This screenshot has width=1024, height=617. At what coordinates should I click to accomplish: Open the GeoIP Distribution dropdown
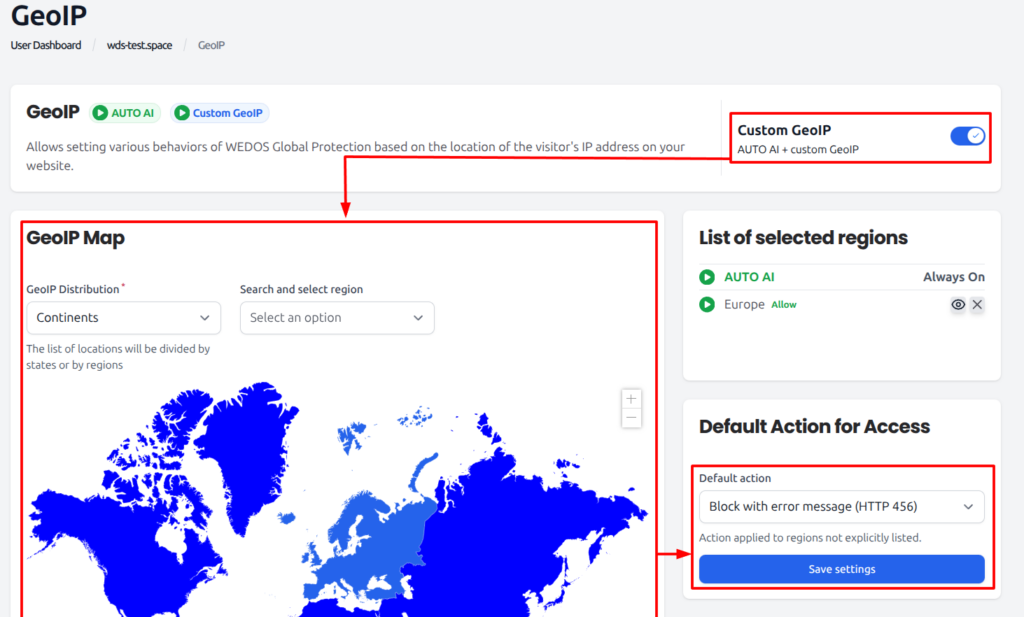coord(123,317)
